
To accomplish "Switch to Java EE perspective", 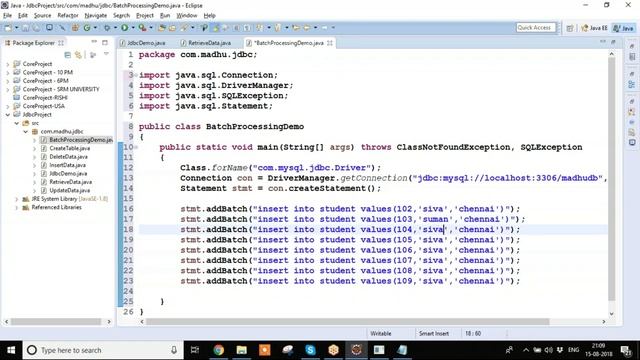I will [x=594, y=28].
